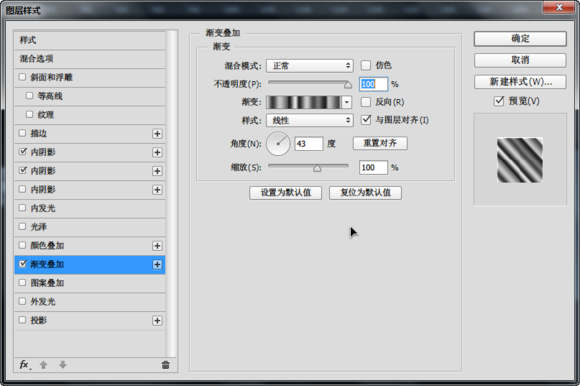Click the plus icon on the 渐变叠加 row
The height and width of the screenshot is (386, 580).
(157, 264)
